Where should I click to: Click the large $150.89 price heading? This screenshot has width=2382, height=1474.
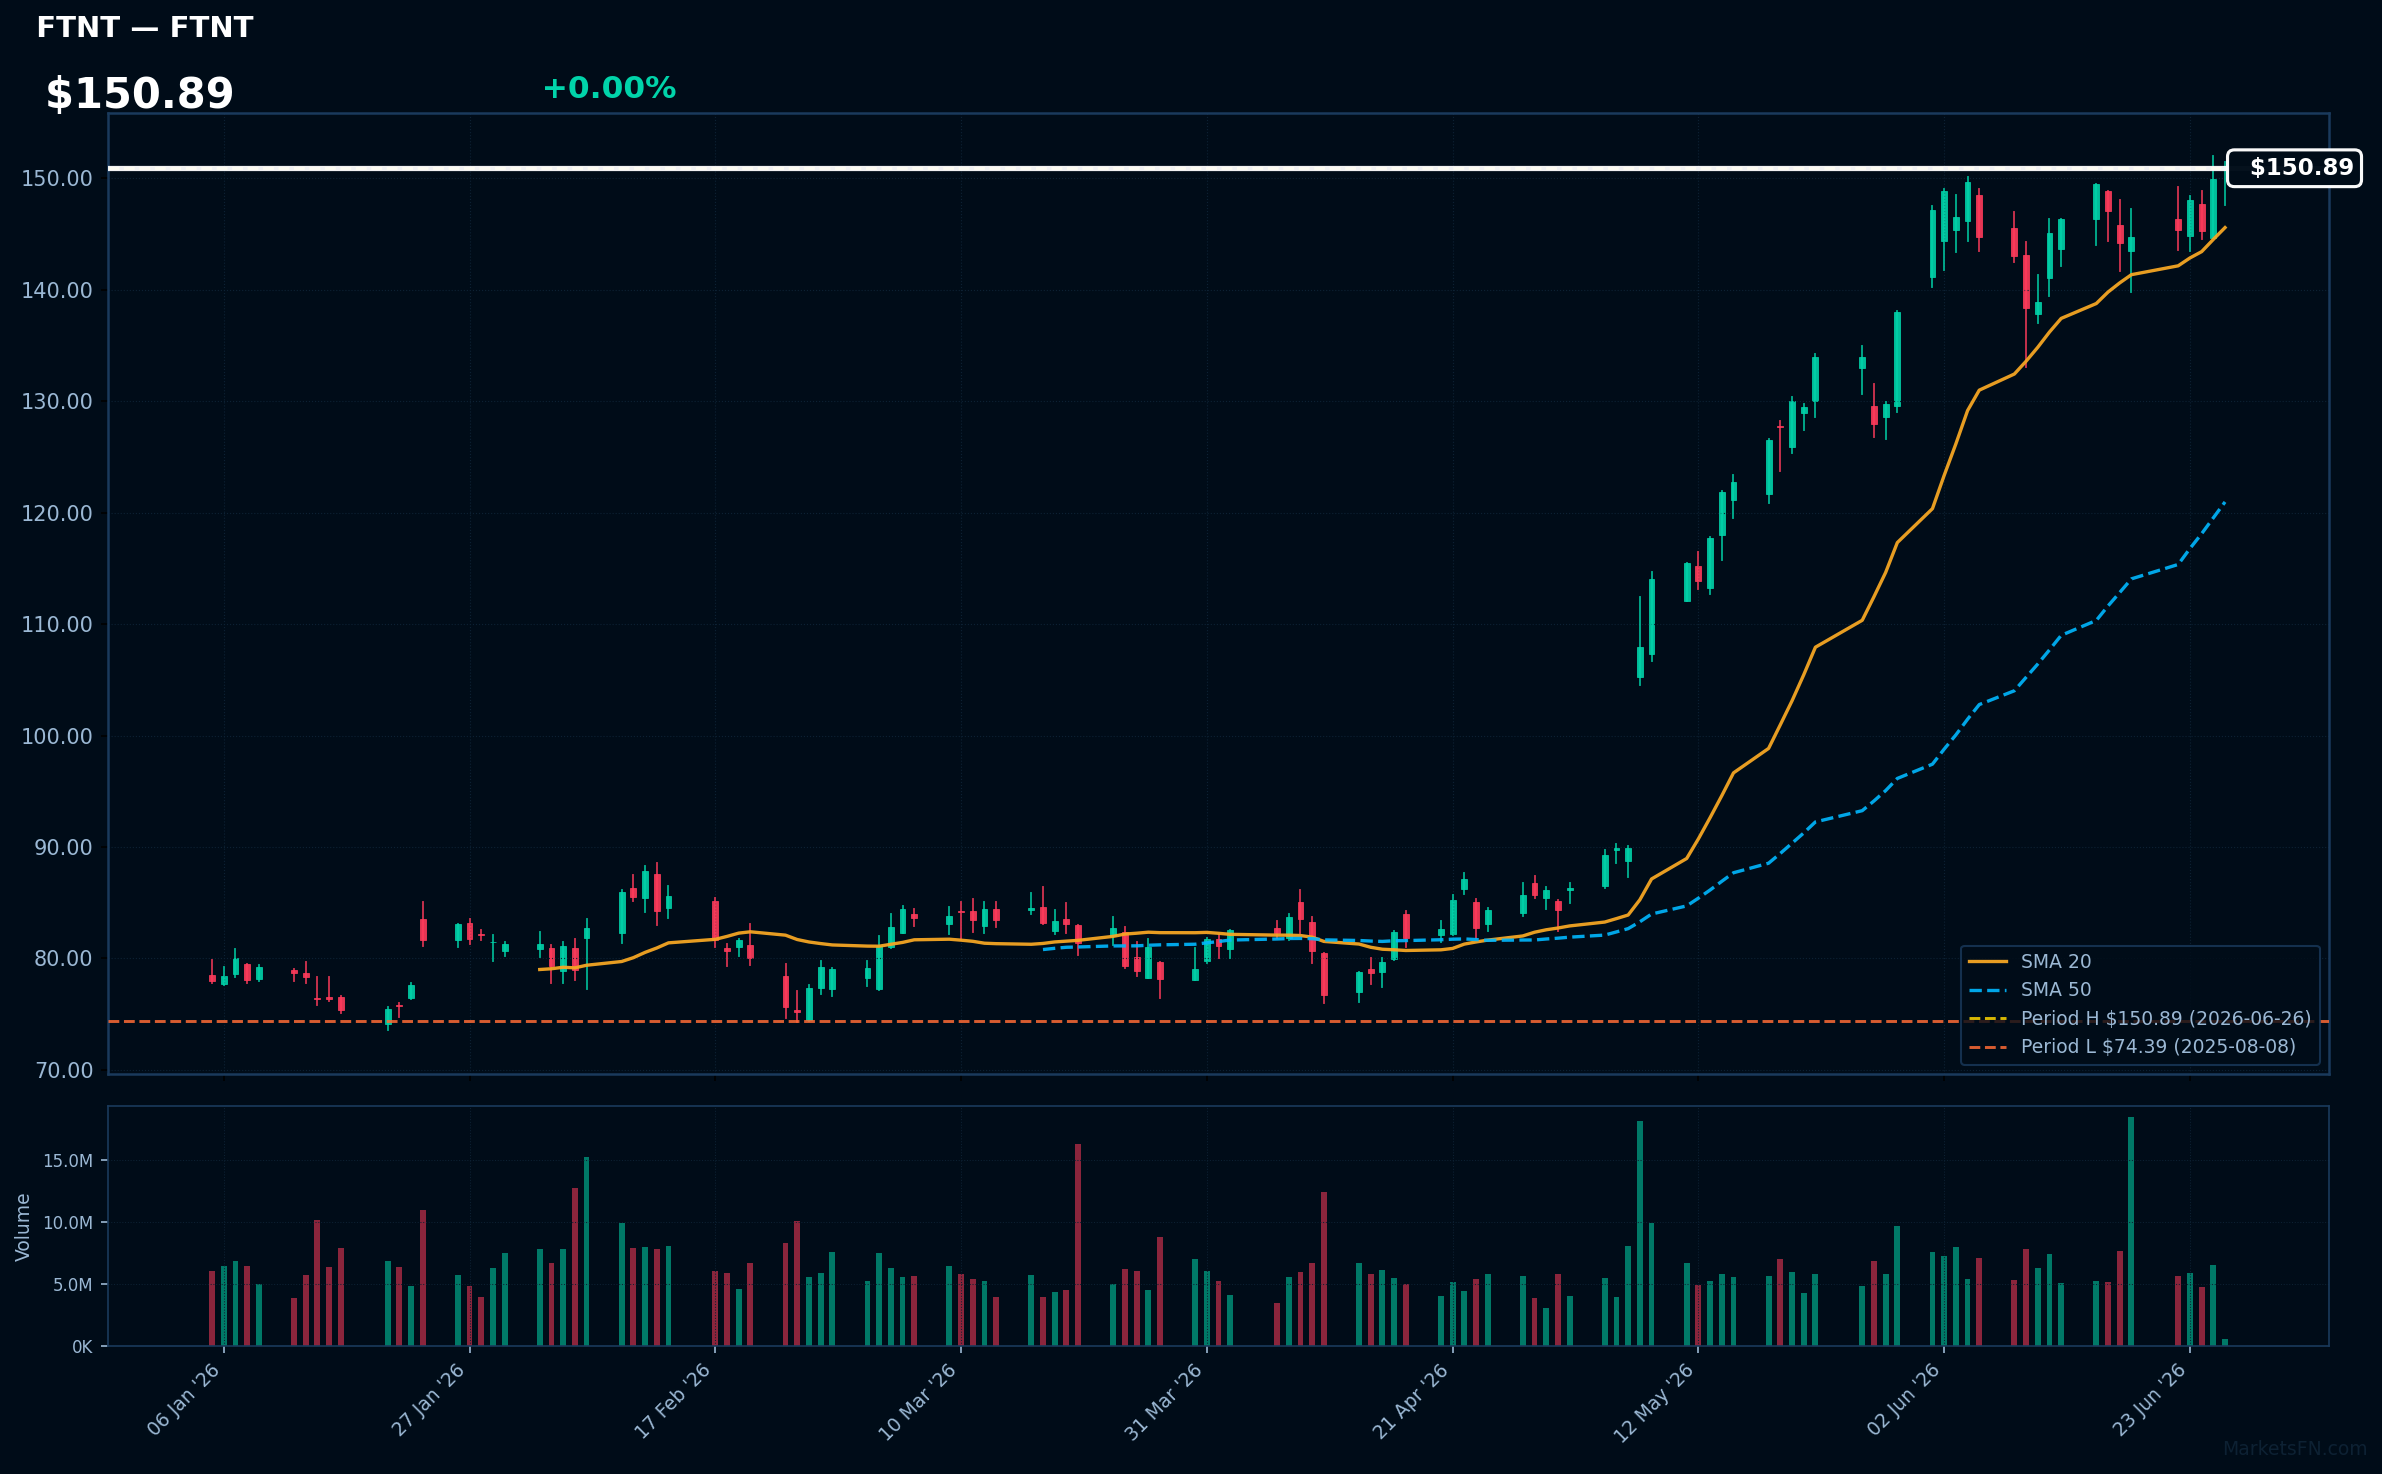(x=140, y=94)
